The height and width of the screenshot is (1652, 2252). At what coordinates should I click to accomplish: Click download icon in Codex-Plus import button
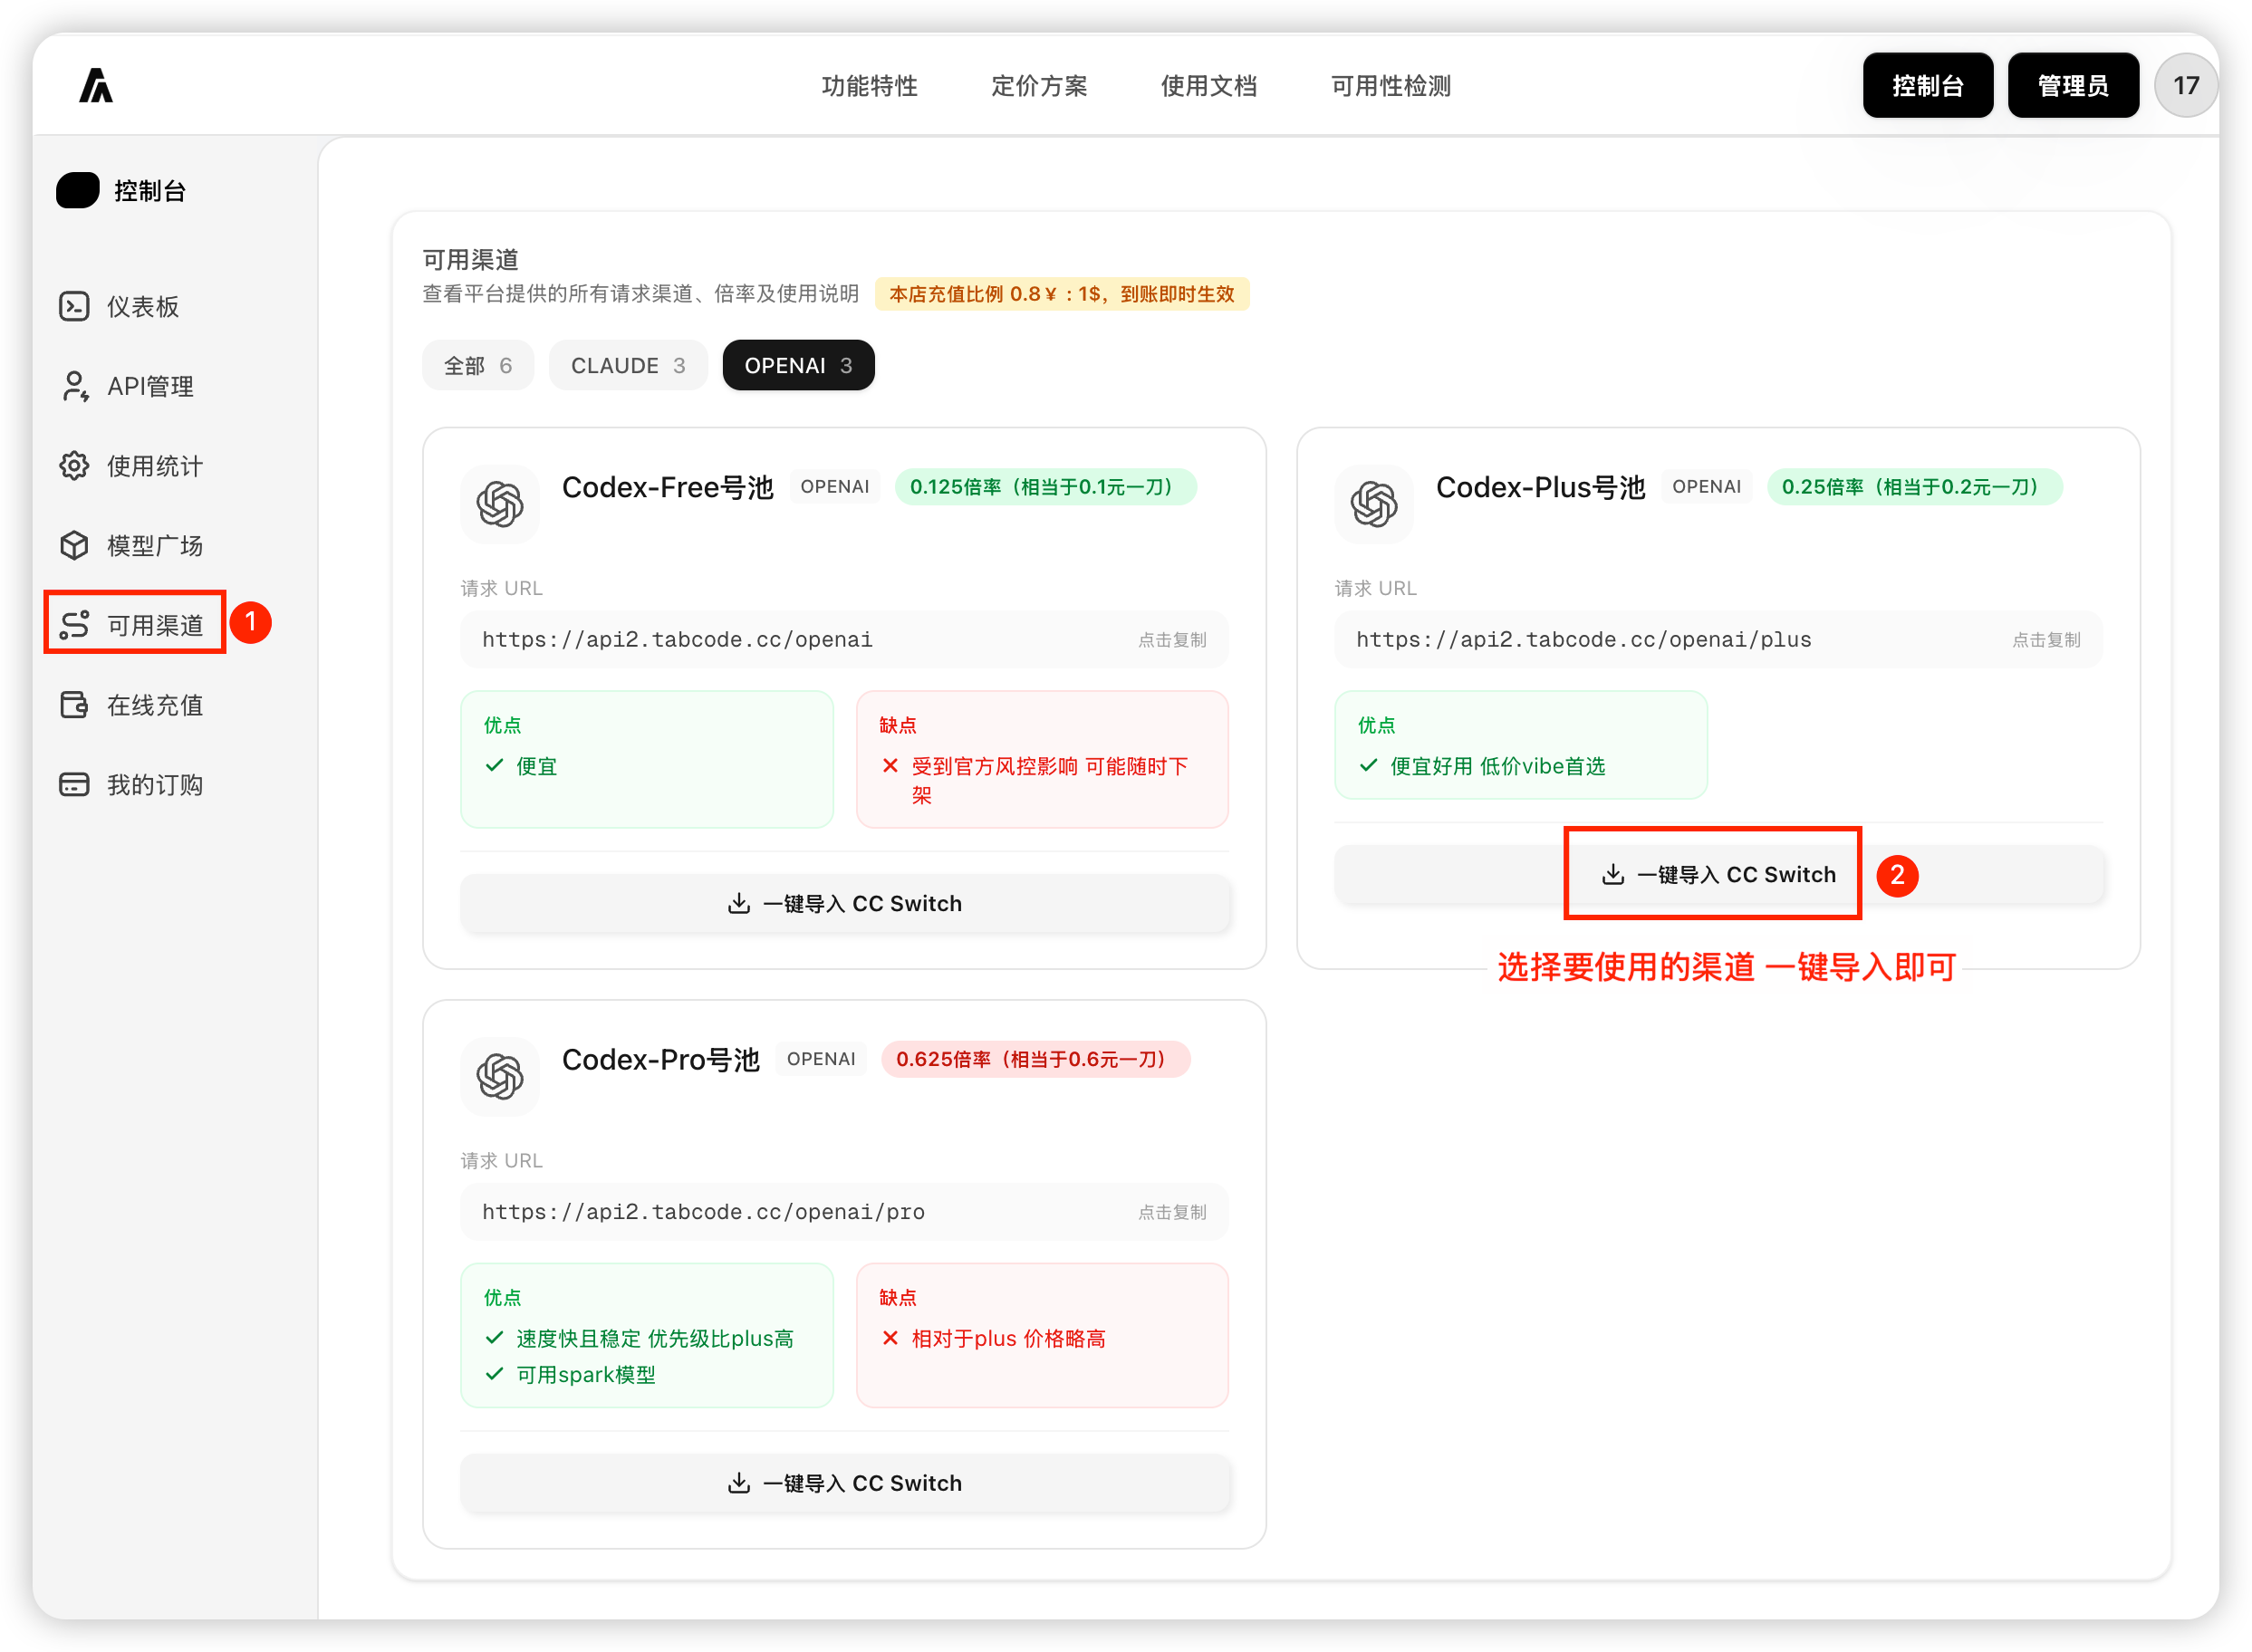pyautogui.click(x=1613, y=875)
